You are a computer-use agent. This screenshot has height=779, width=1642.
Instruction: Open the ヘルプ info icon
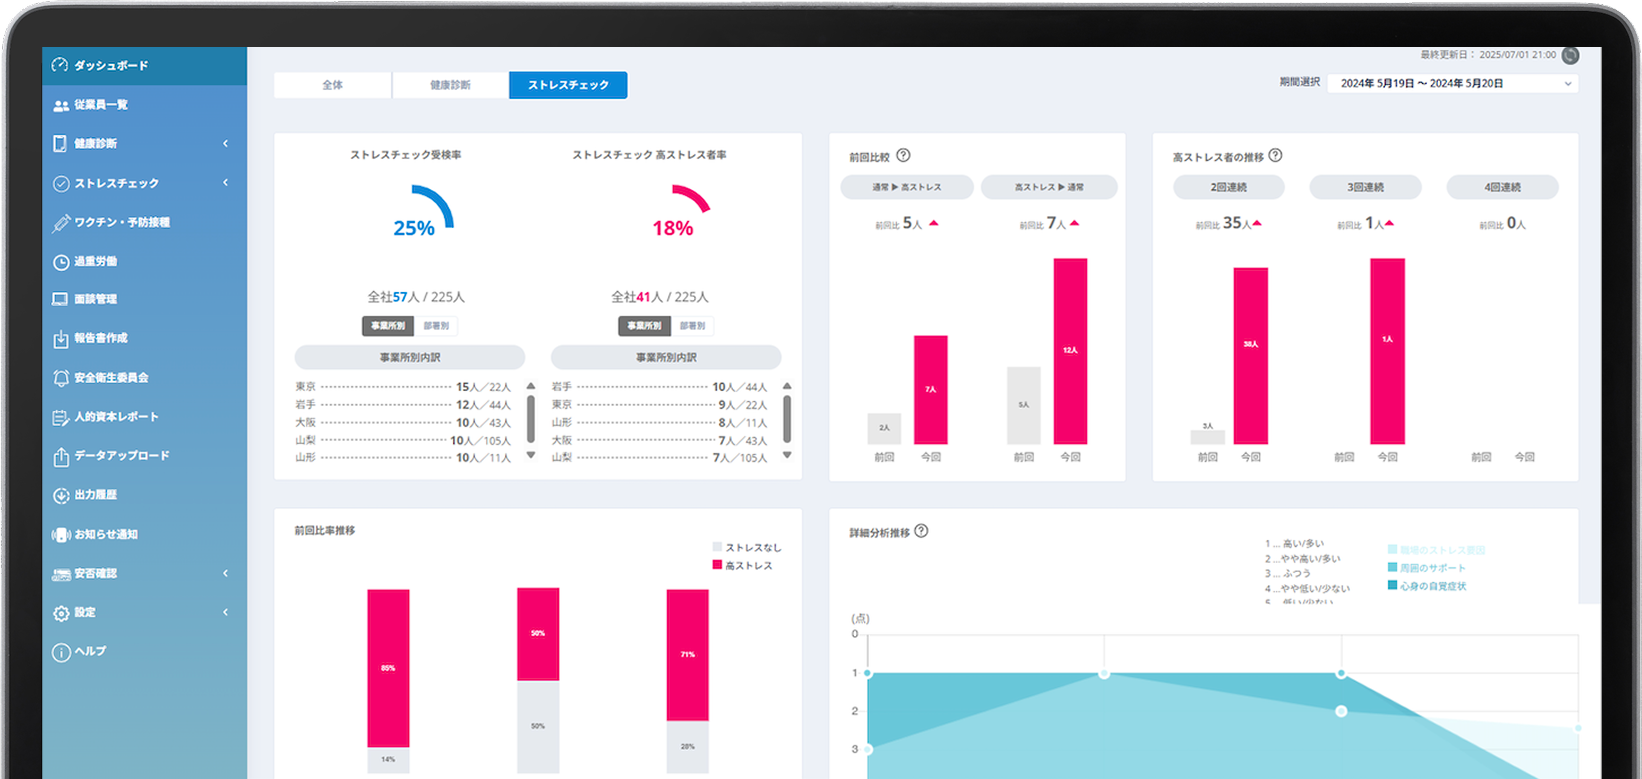60,652
